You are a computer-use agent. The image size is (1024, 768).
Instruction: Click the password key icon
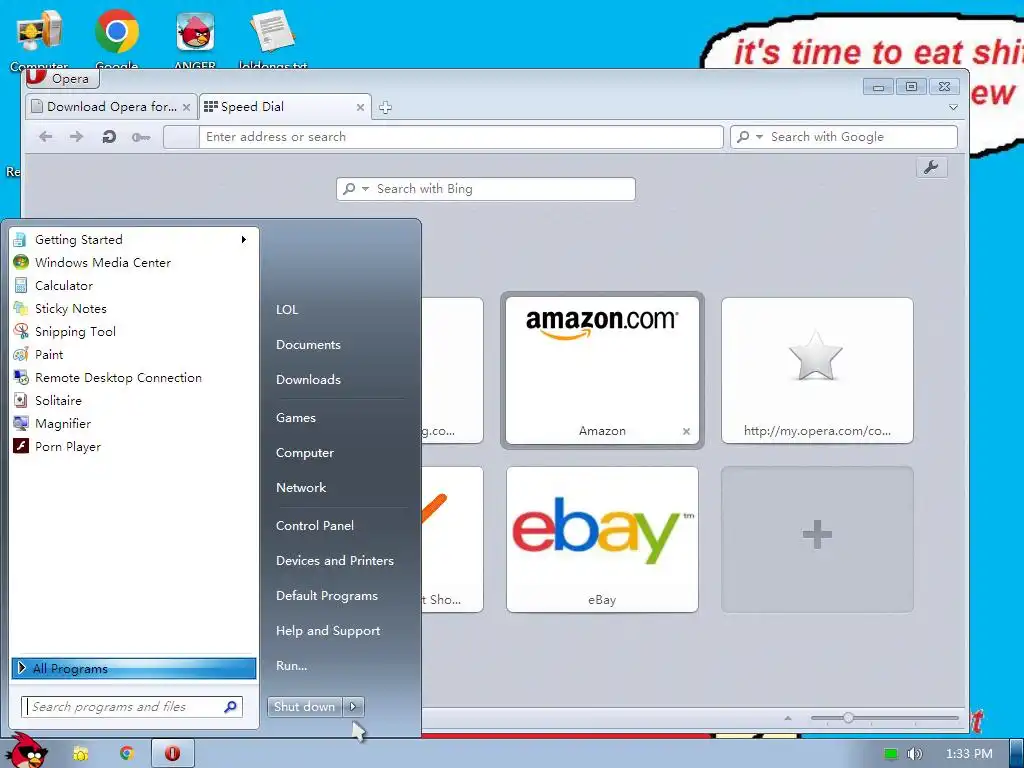point(140,137)
